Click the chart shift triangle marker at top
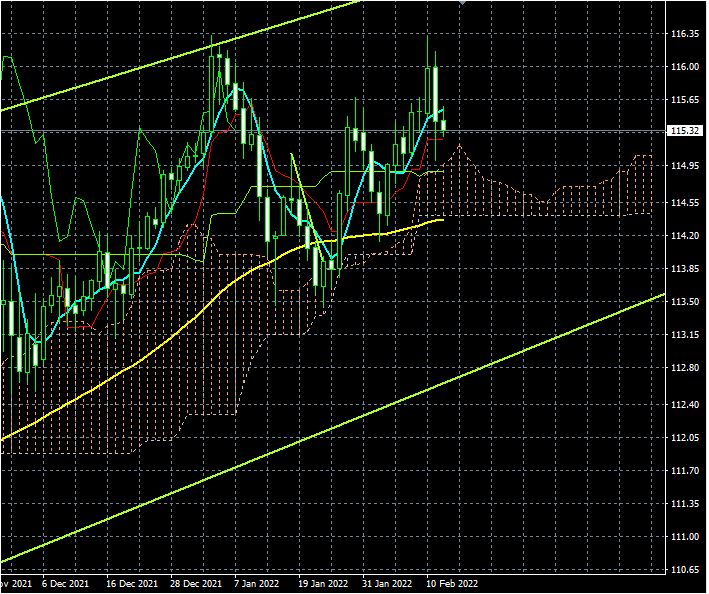Screen dimensions: 709x594 pyautogui.click(x=462, y=2)
